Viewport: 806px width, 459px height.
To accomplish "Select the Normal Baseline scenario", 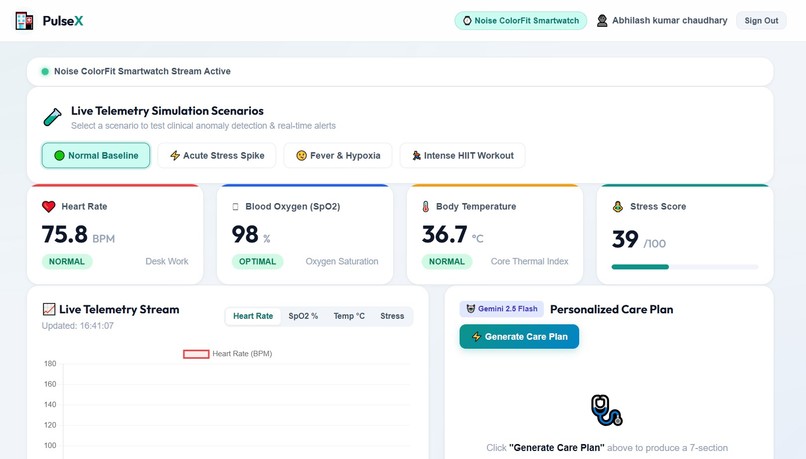I will coord(96,155).
